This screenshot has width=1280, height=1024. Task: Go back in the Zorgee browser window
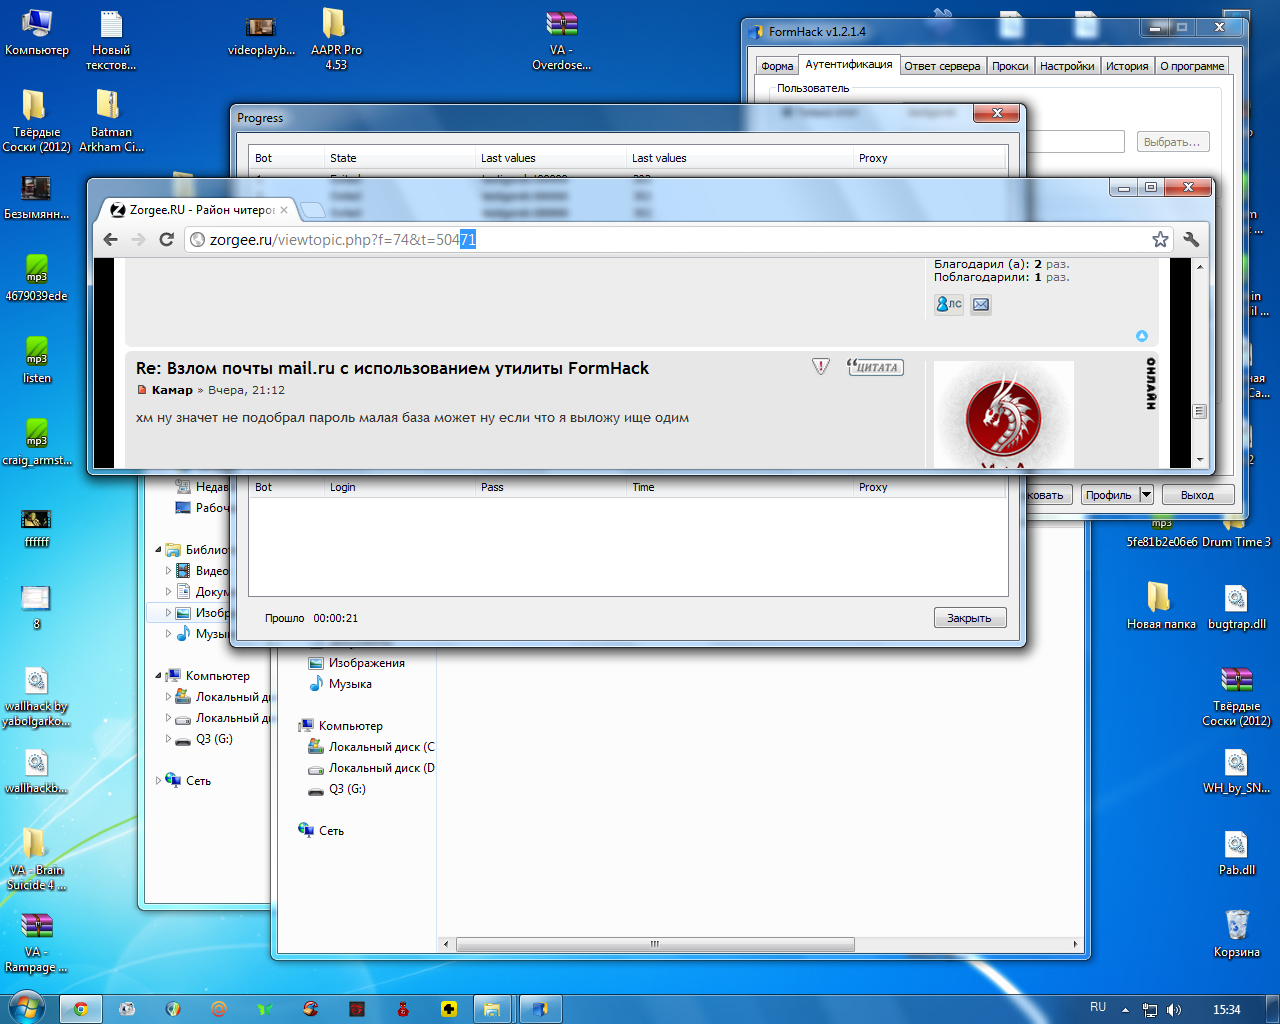(111, 240)
